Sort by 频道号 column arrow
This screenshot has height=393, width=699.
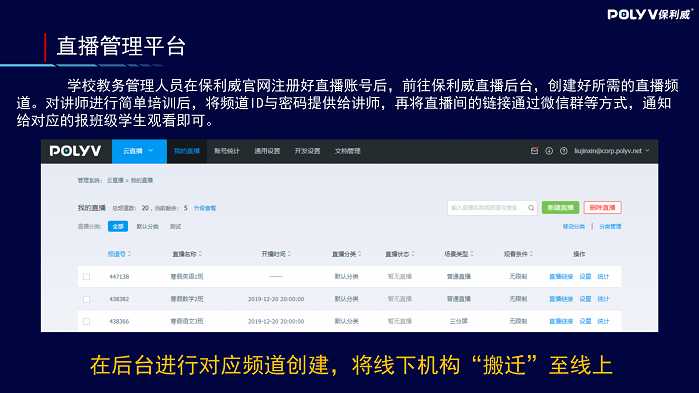[x=130, y=254]
